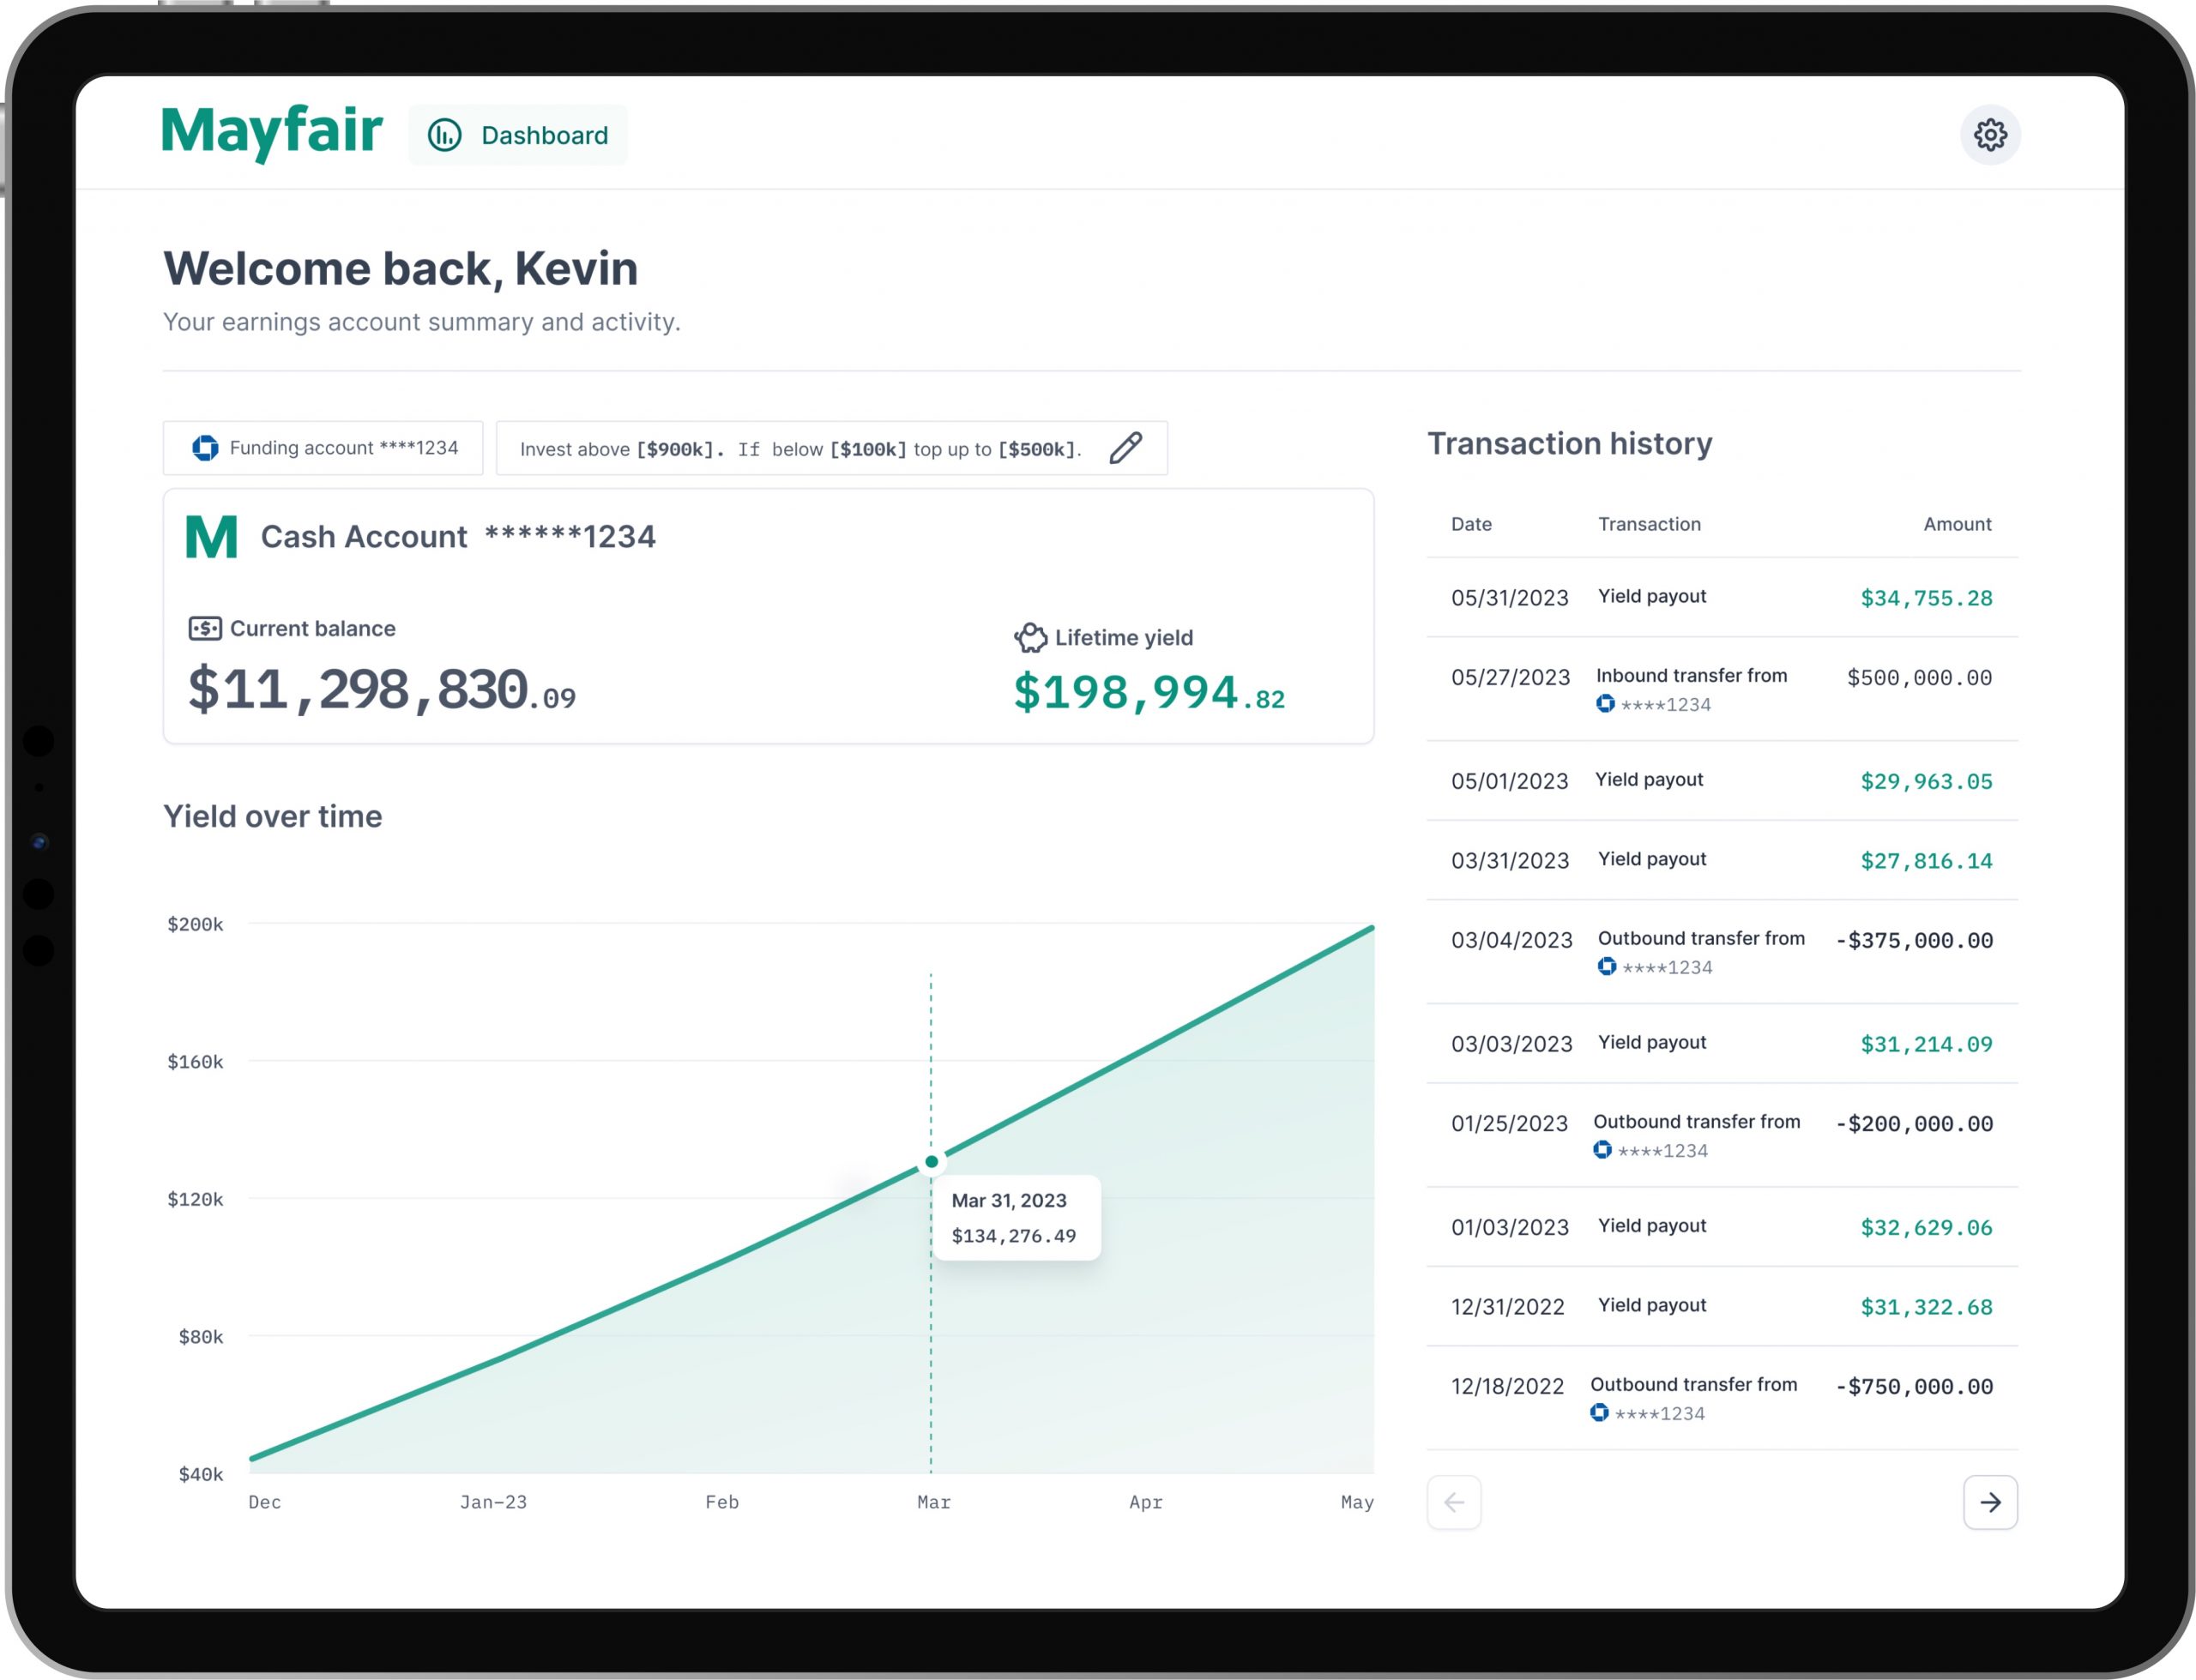Go to previous transaction page arrow
Viewport: 2196px width, 1680px height.
[x=1454, y=1502]
